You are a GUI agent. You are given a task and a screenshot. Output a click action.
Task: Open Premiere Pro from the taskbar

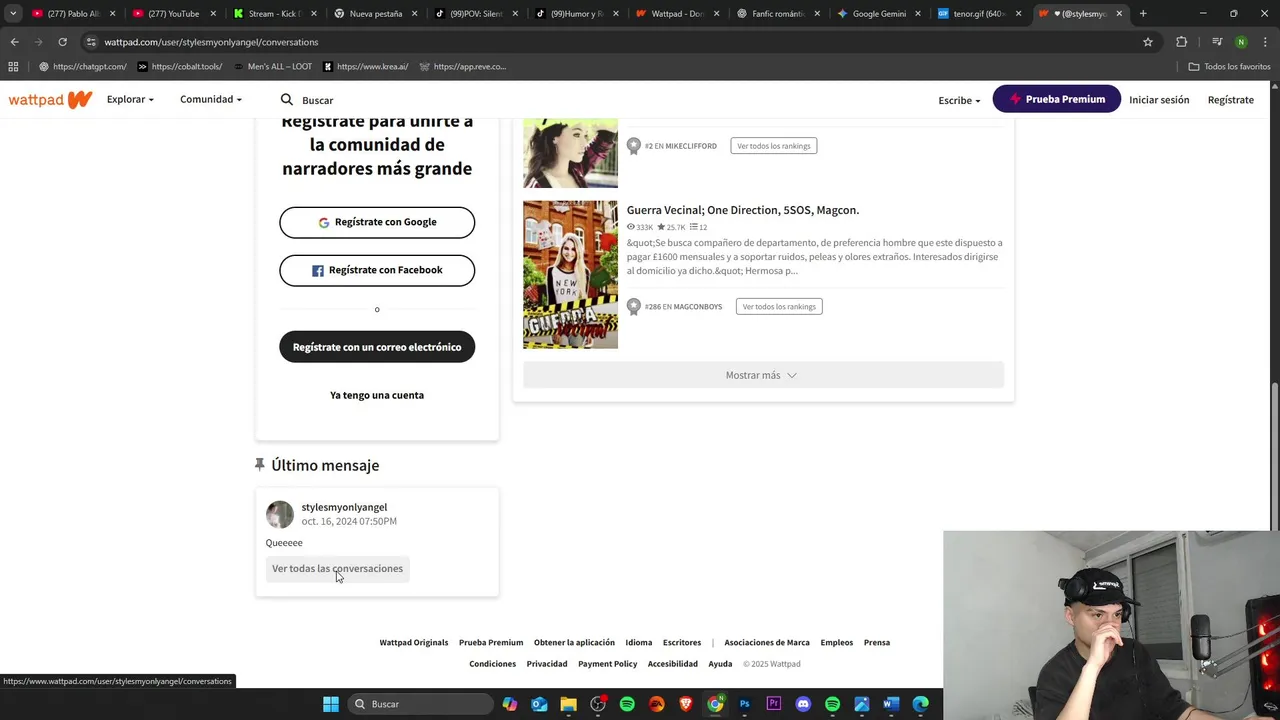(773, 704)
